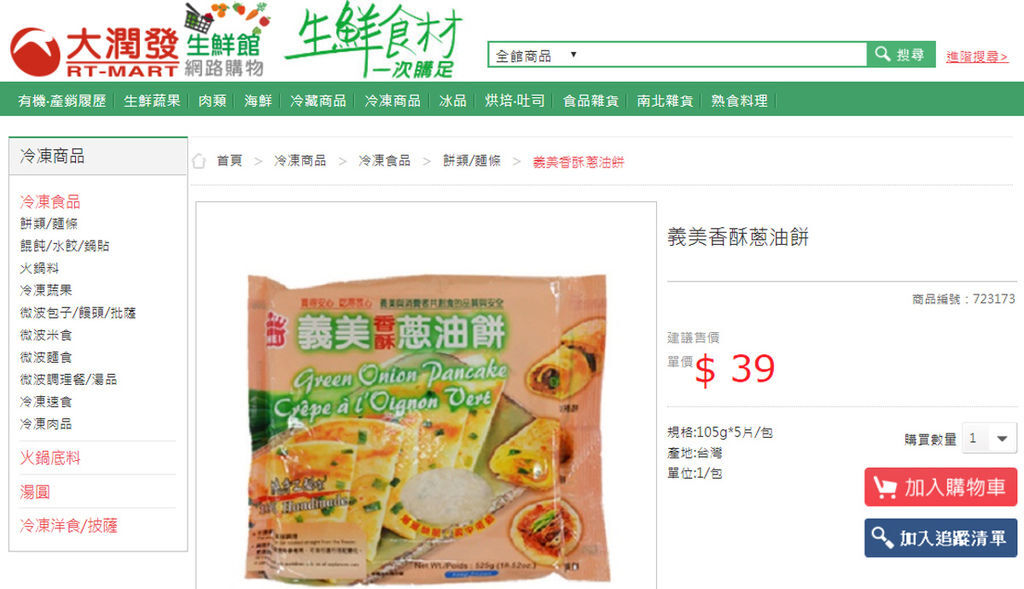Select 火鍋料 in the sidebar list
Image resolution: width=1024 pixels, height=589 pixels.
point(39,268)
